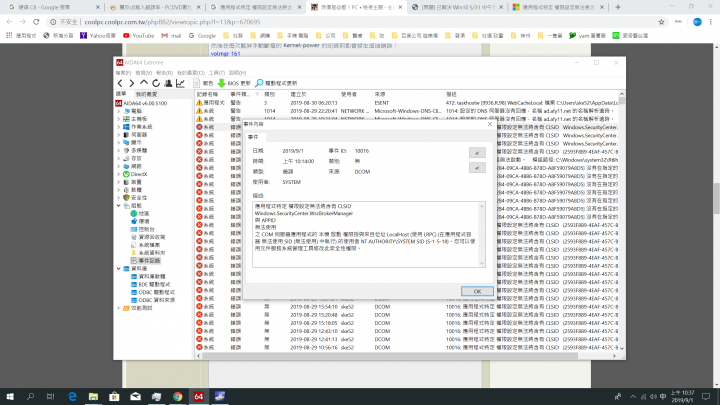Collapse the 資料庫 tree node
Screen dimensions: 720x405
119,269
